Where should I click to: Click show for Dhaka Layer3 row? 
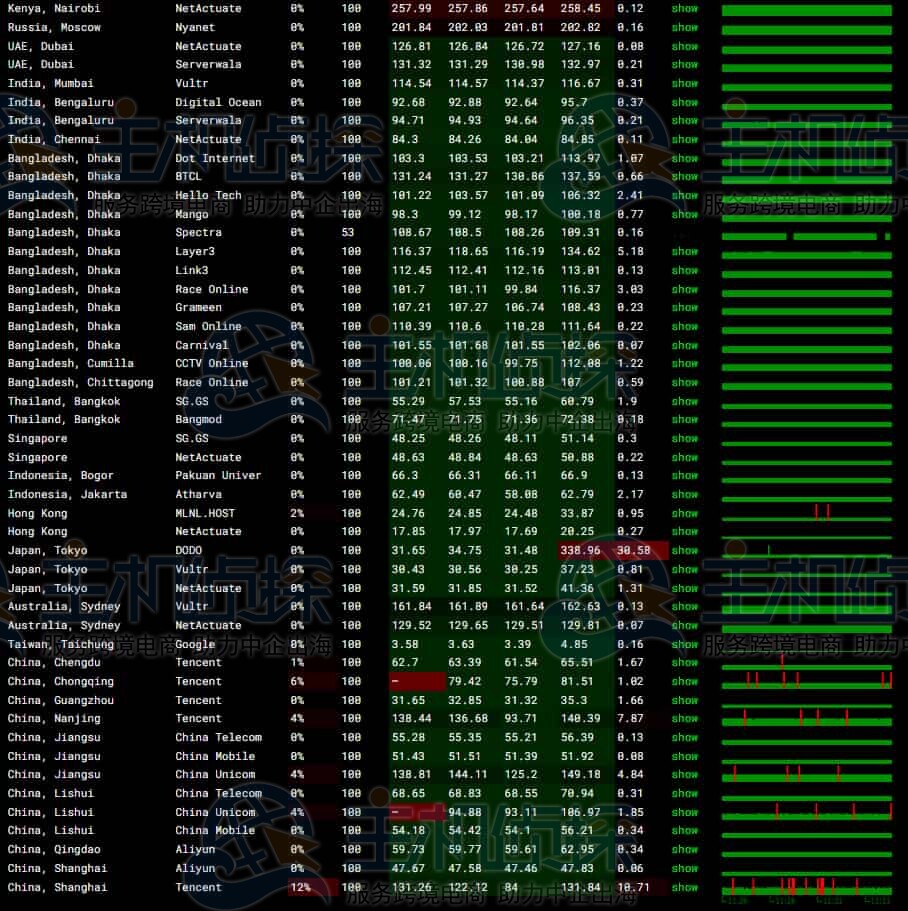coord(684,252)
